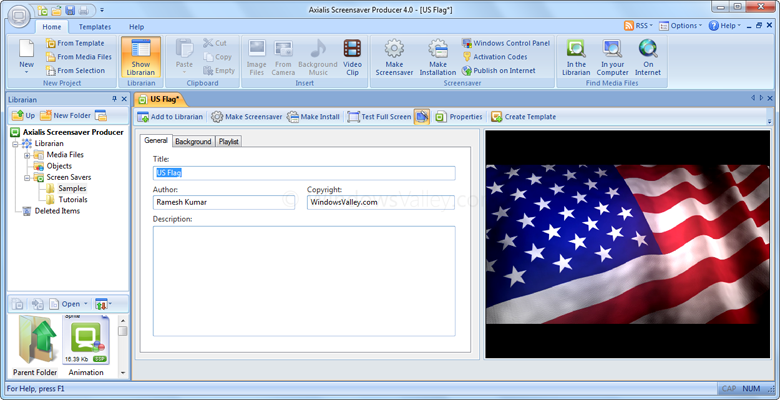The image size is (780, 400).
Task: Insert image From Camera
Action: 283,57
